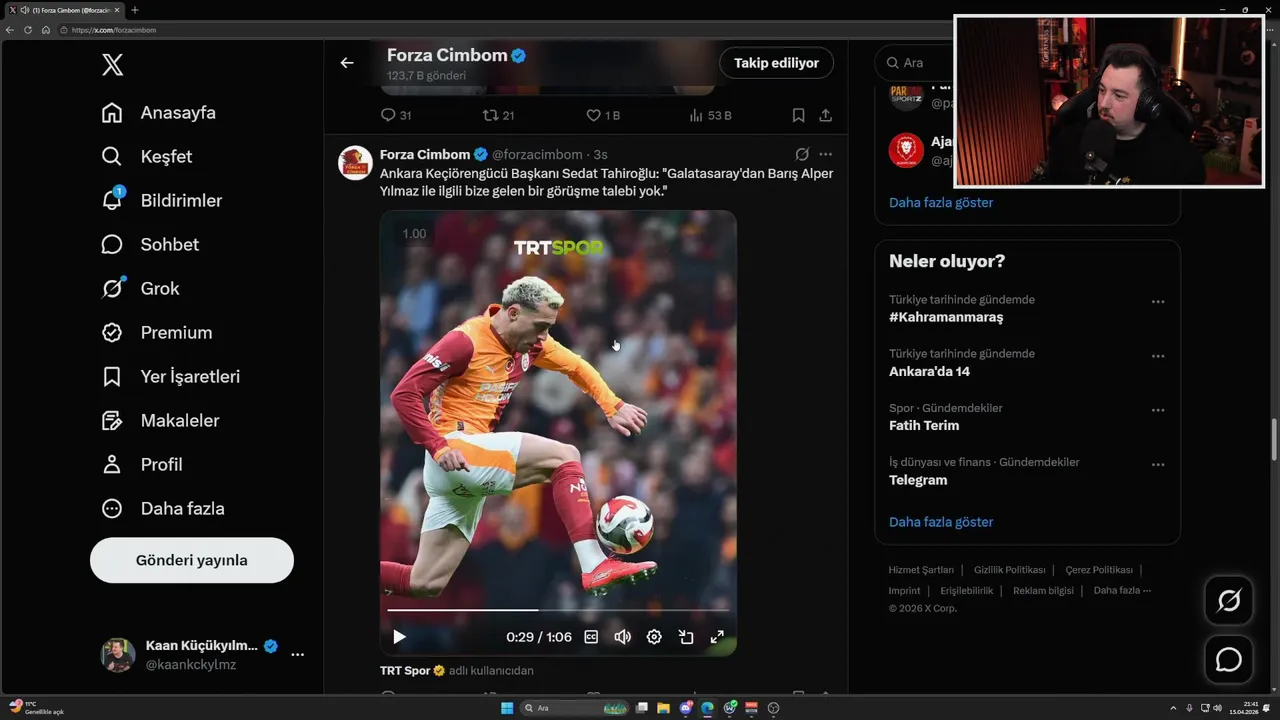Open options for Telegram trend
The image size is (1280, 720).
1158,465
